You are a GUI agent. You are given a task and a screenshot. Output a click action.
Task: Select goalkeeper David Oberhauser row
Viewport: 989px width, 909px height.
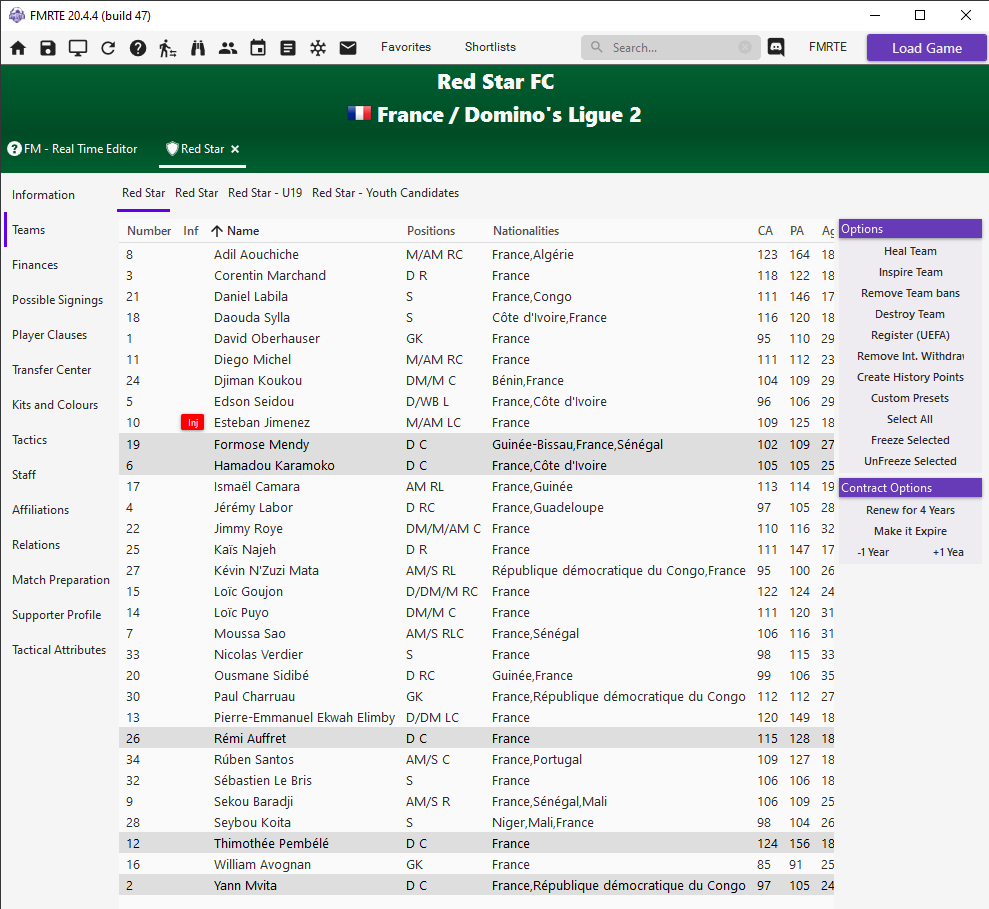476,339
